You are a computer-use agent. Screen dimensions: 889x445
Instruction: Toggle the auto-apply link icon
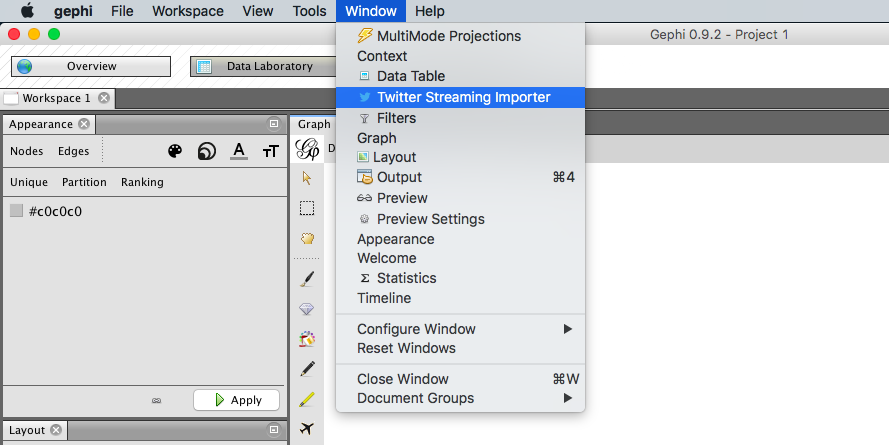point(156,401)
